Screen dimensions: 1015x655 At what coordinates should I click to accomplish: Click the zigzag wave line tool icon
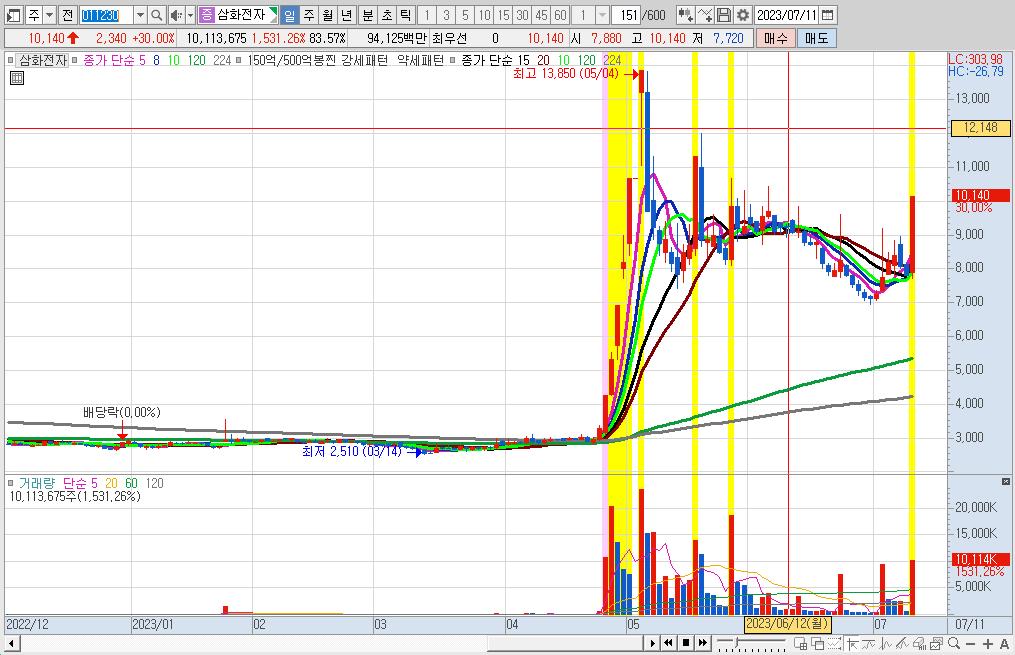pos(886,643)
